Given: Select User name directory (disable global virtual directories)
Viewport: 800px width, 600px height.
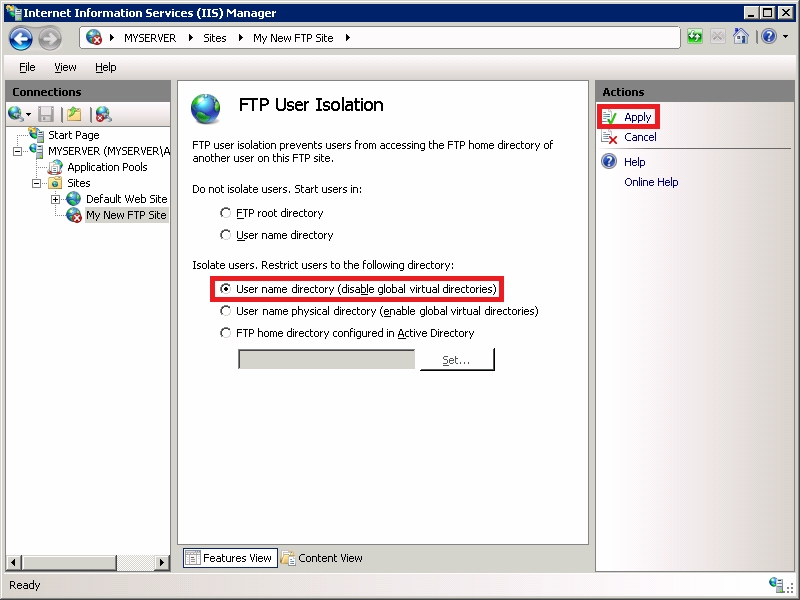Looking at the screenshot, I should tap(225, 289).
